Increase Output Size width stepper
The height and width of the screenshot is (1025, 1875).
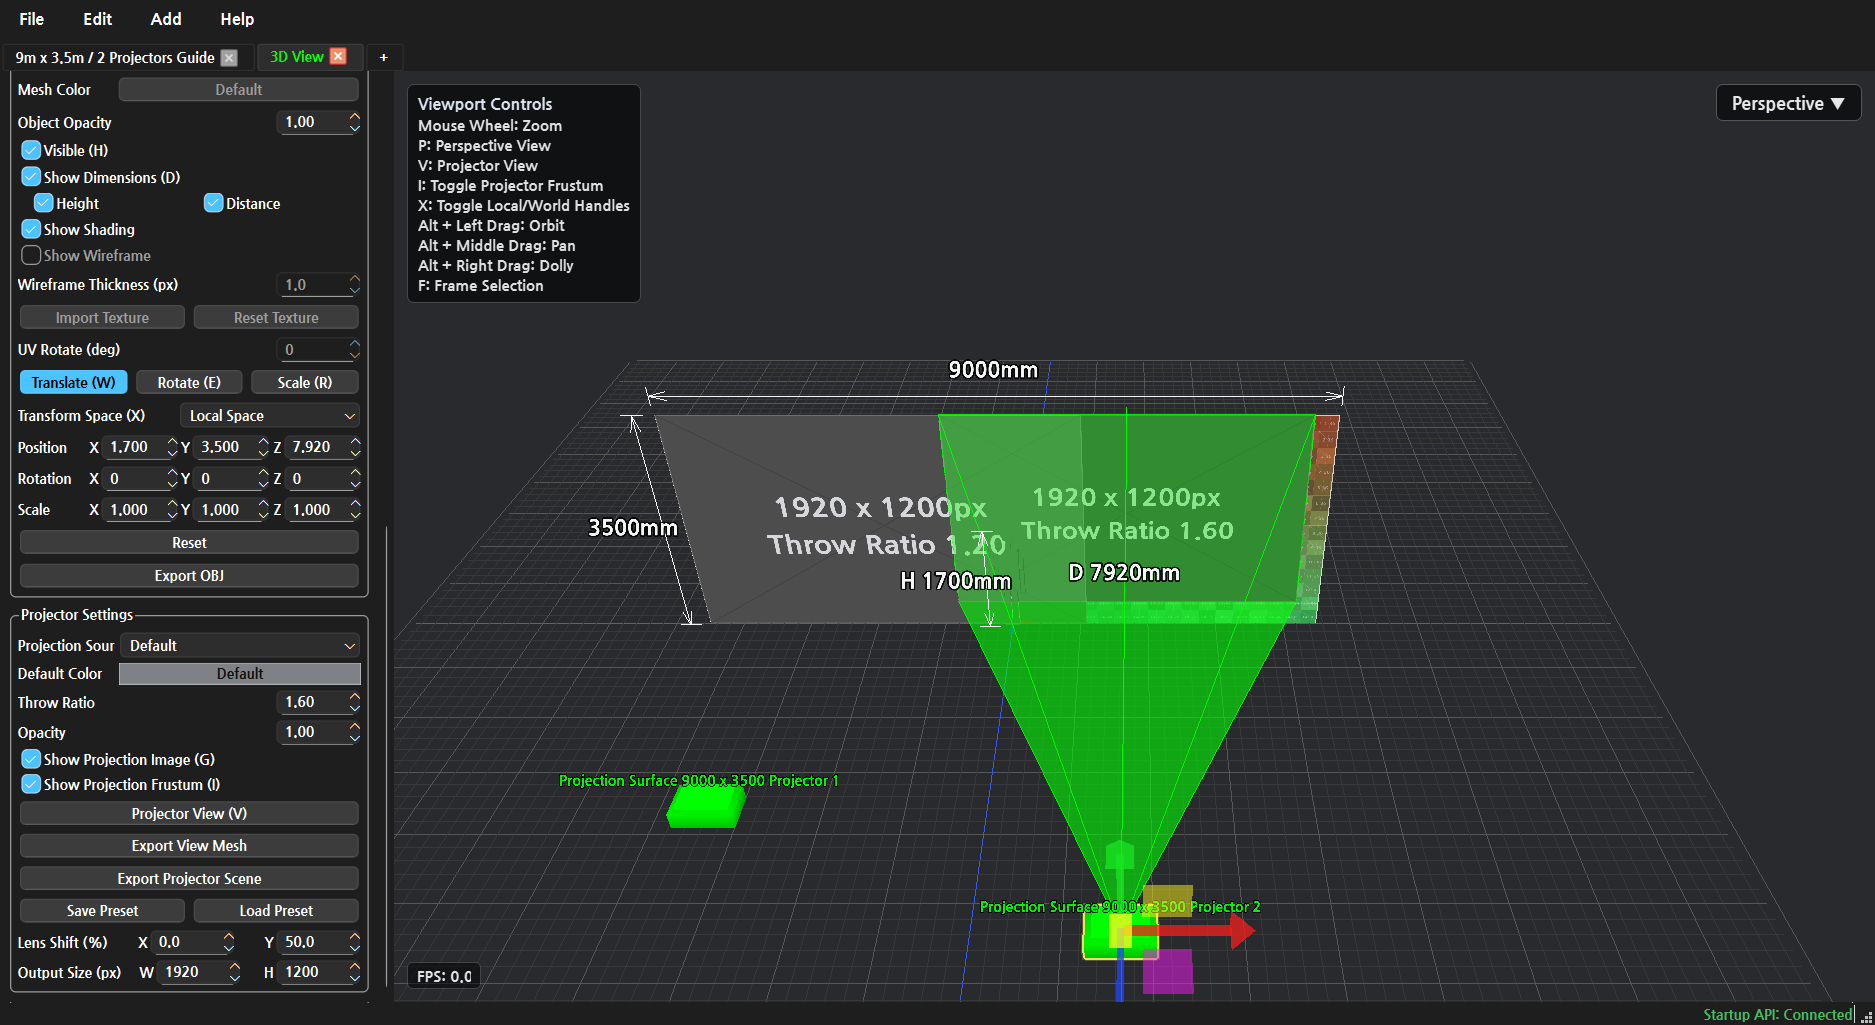coord(234,967)
